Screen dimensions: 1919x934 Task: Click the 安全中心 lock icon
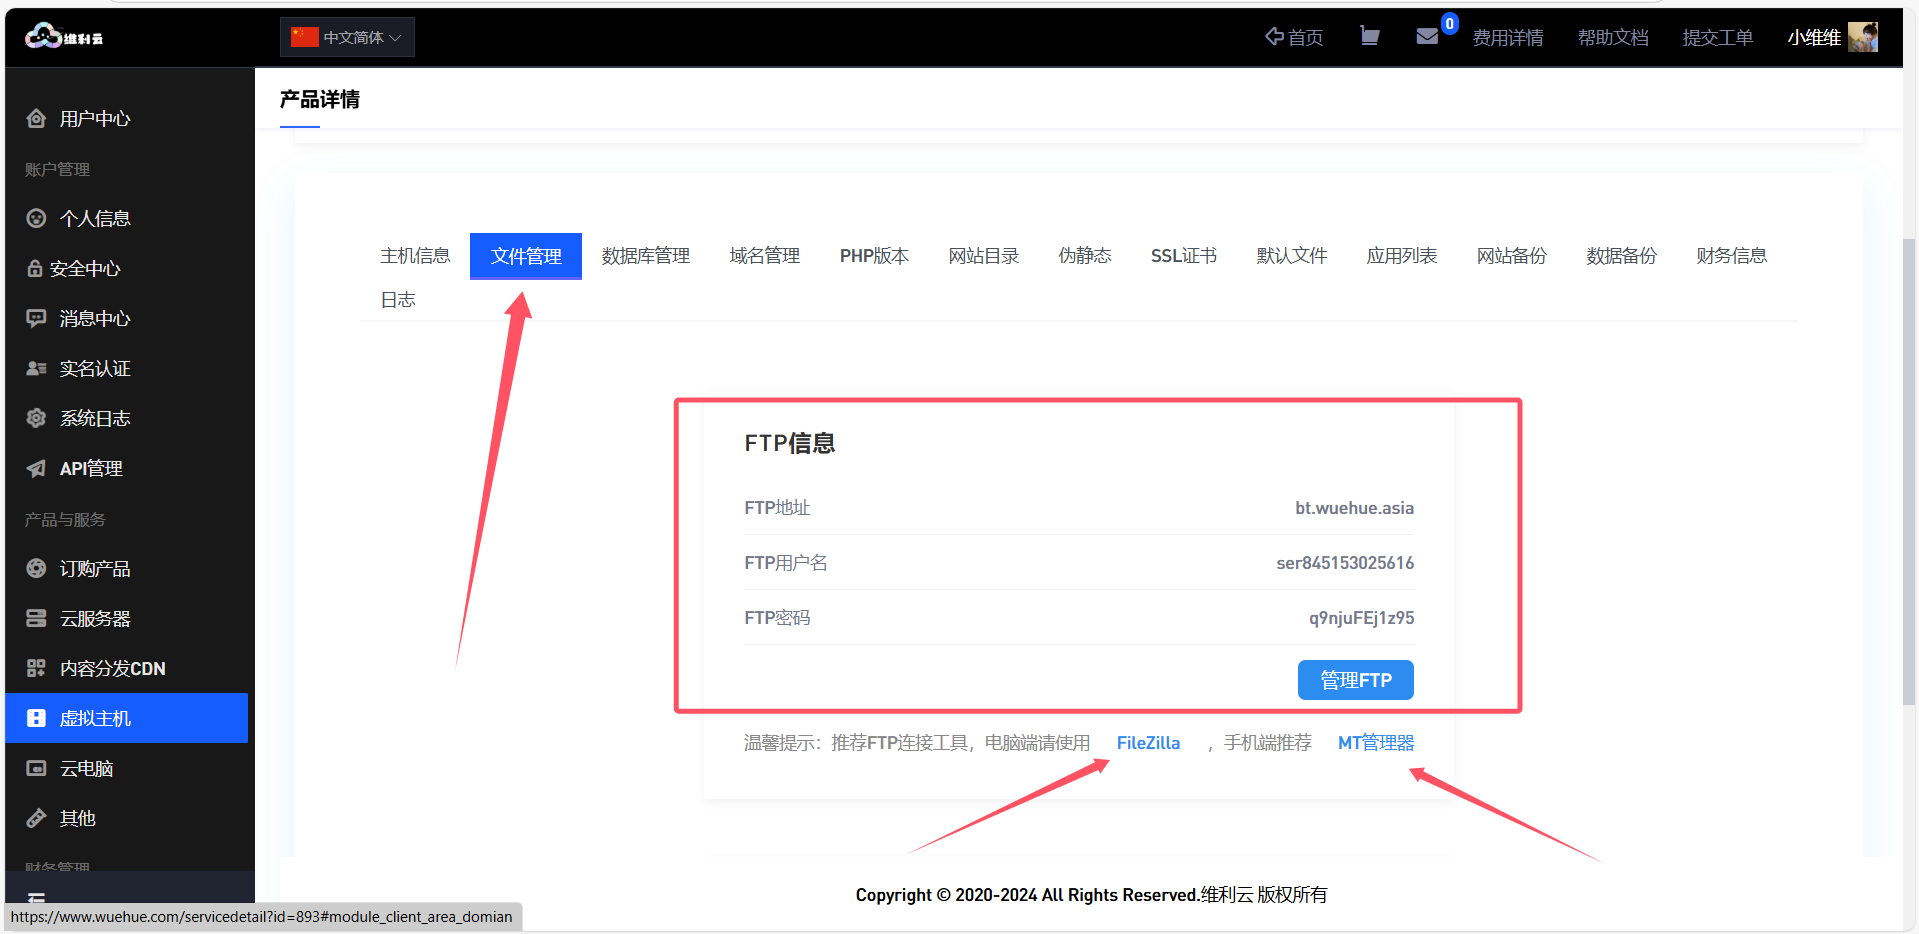(34, 268)
